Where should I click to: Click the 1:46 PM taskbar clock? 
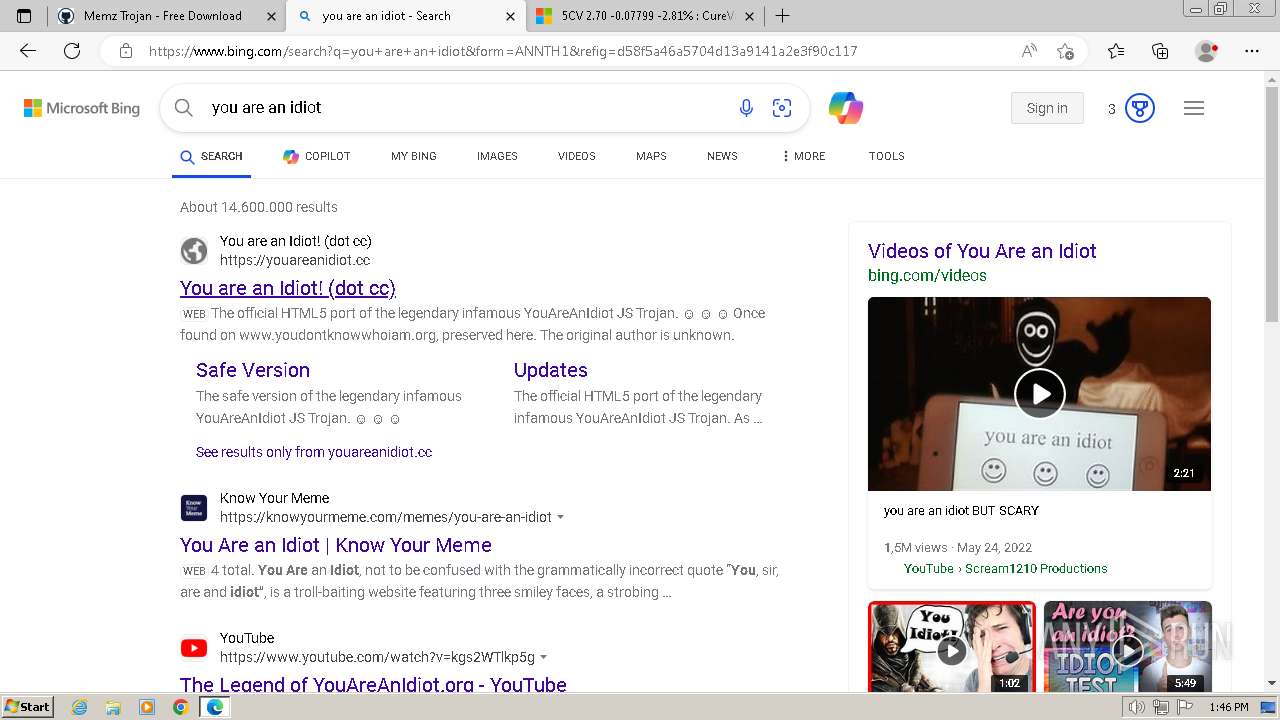click(x=1228, y=707)
